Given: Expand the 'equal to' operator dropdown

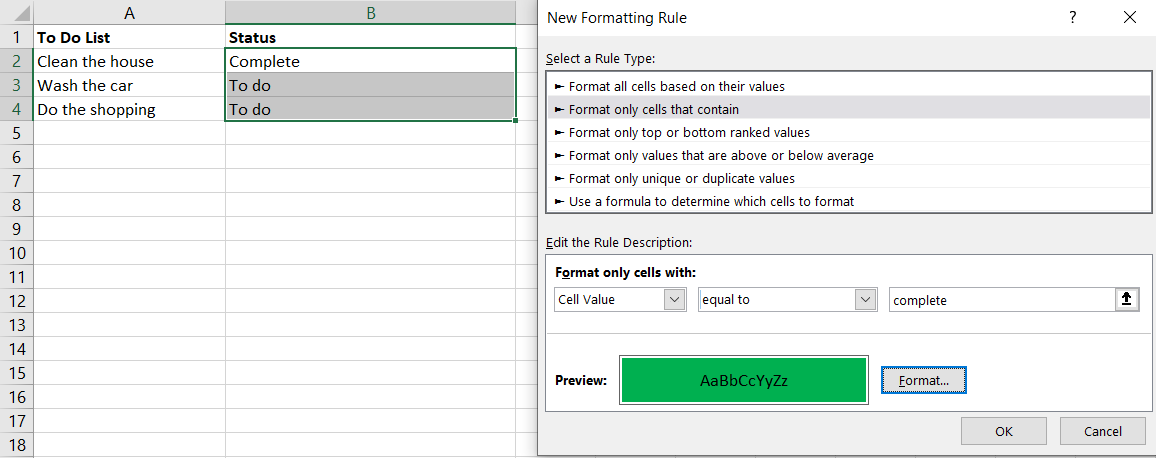Looking at the screenshot, I should coord(866,299).
